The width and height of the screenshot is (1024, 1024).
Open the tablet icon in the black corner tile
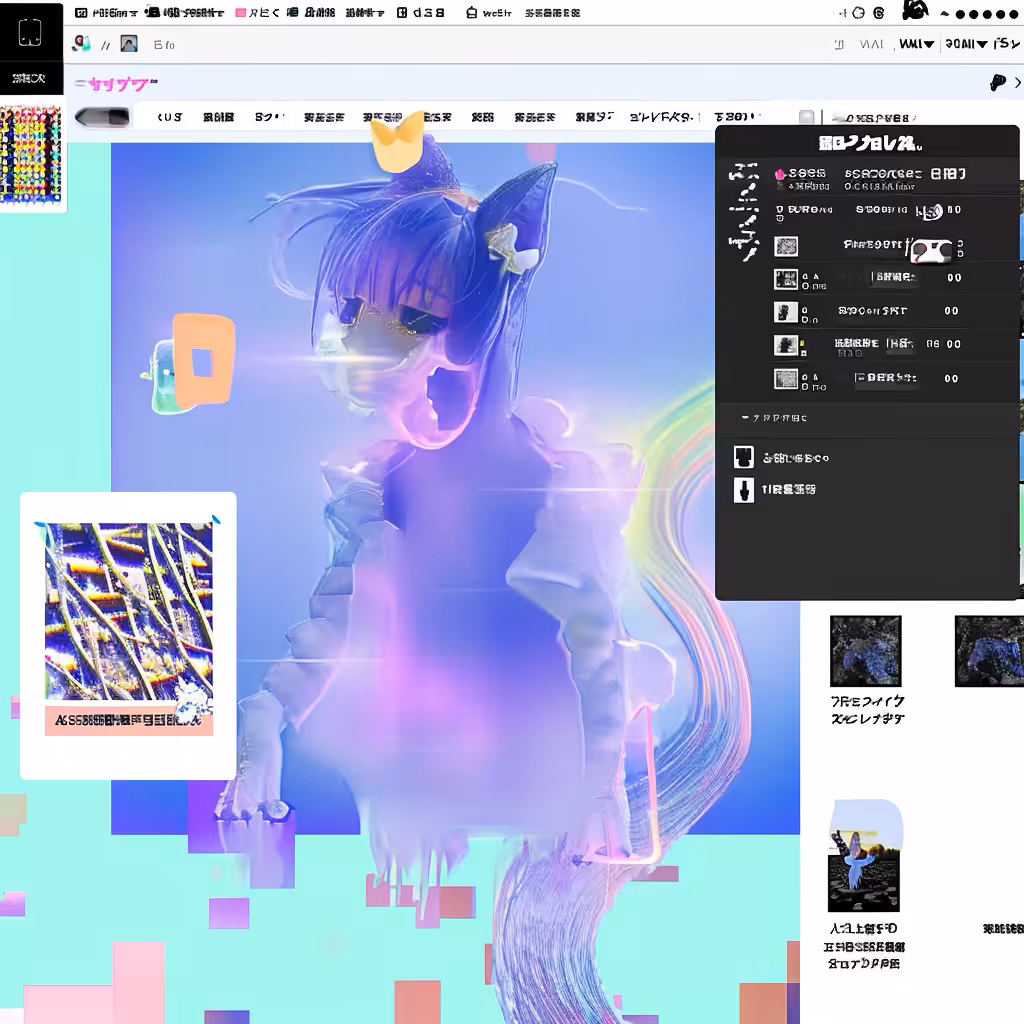[30, 32]
